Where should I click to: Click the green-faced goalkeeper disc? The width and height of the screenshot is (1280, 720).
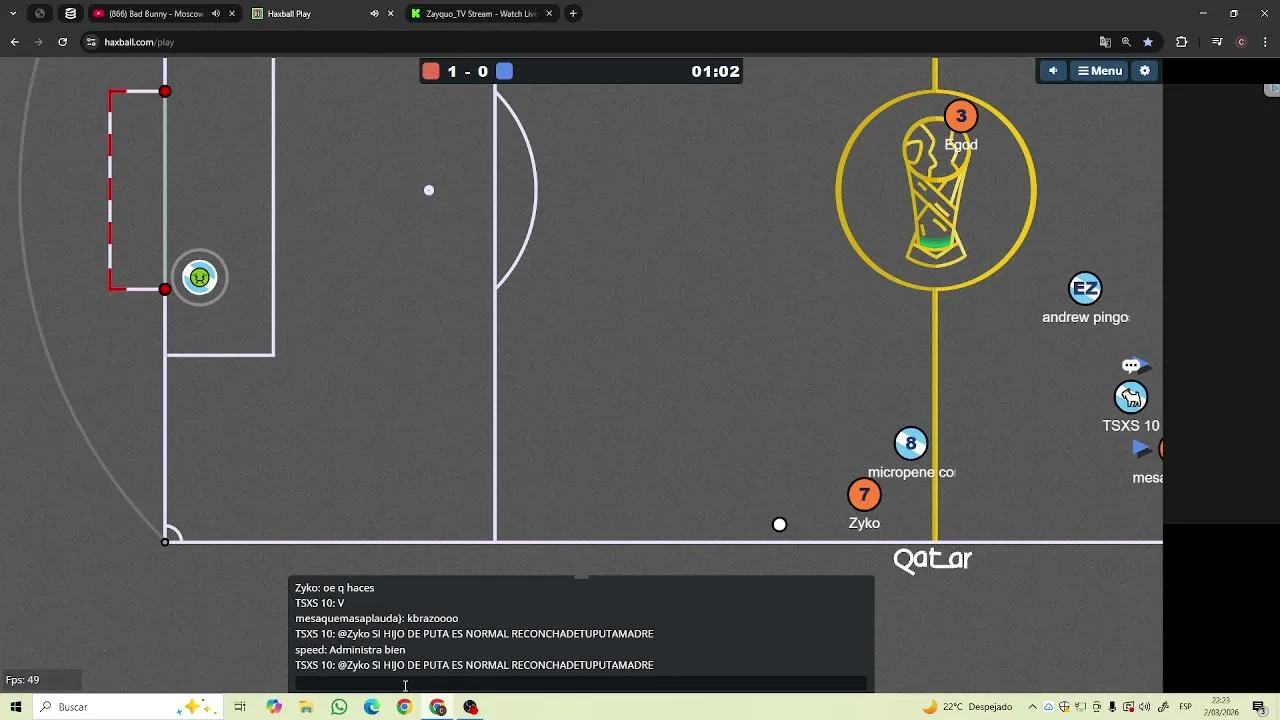(x=200, y=277)
